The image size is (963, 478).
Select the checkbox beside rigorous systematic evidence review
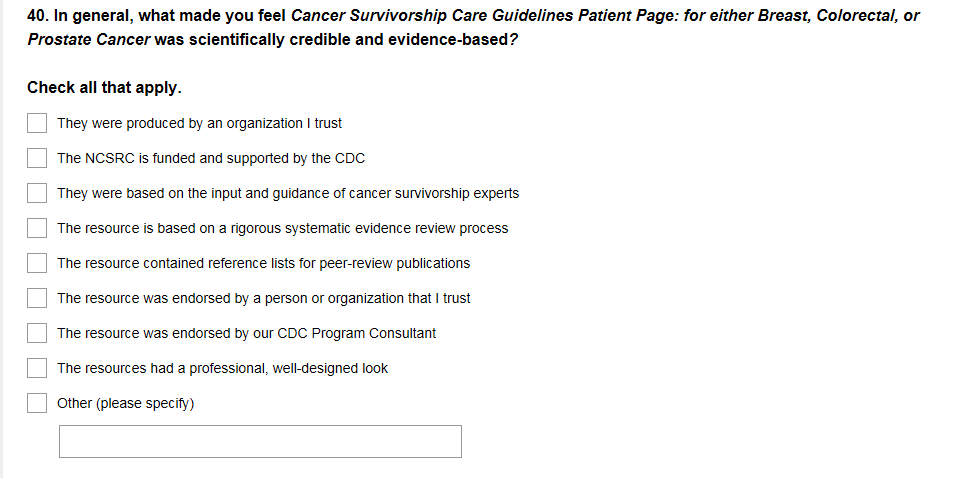(37, 228)
